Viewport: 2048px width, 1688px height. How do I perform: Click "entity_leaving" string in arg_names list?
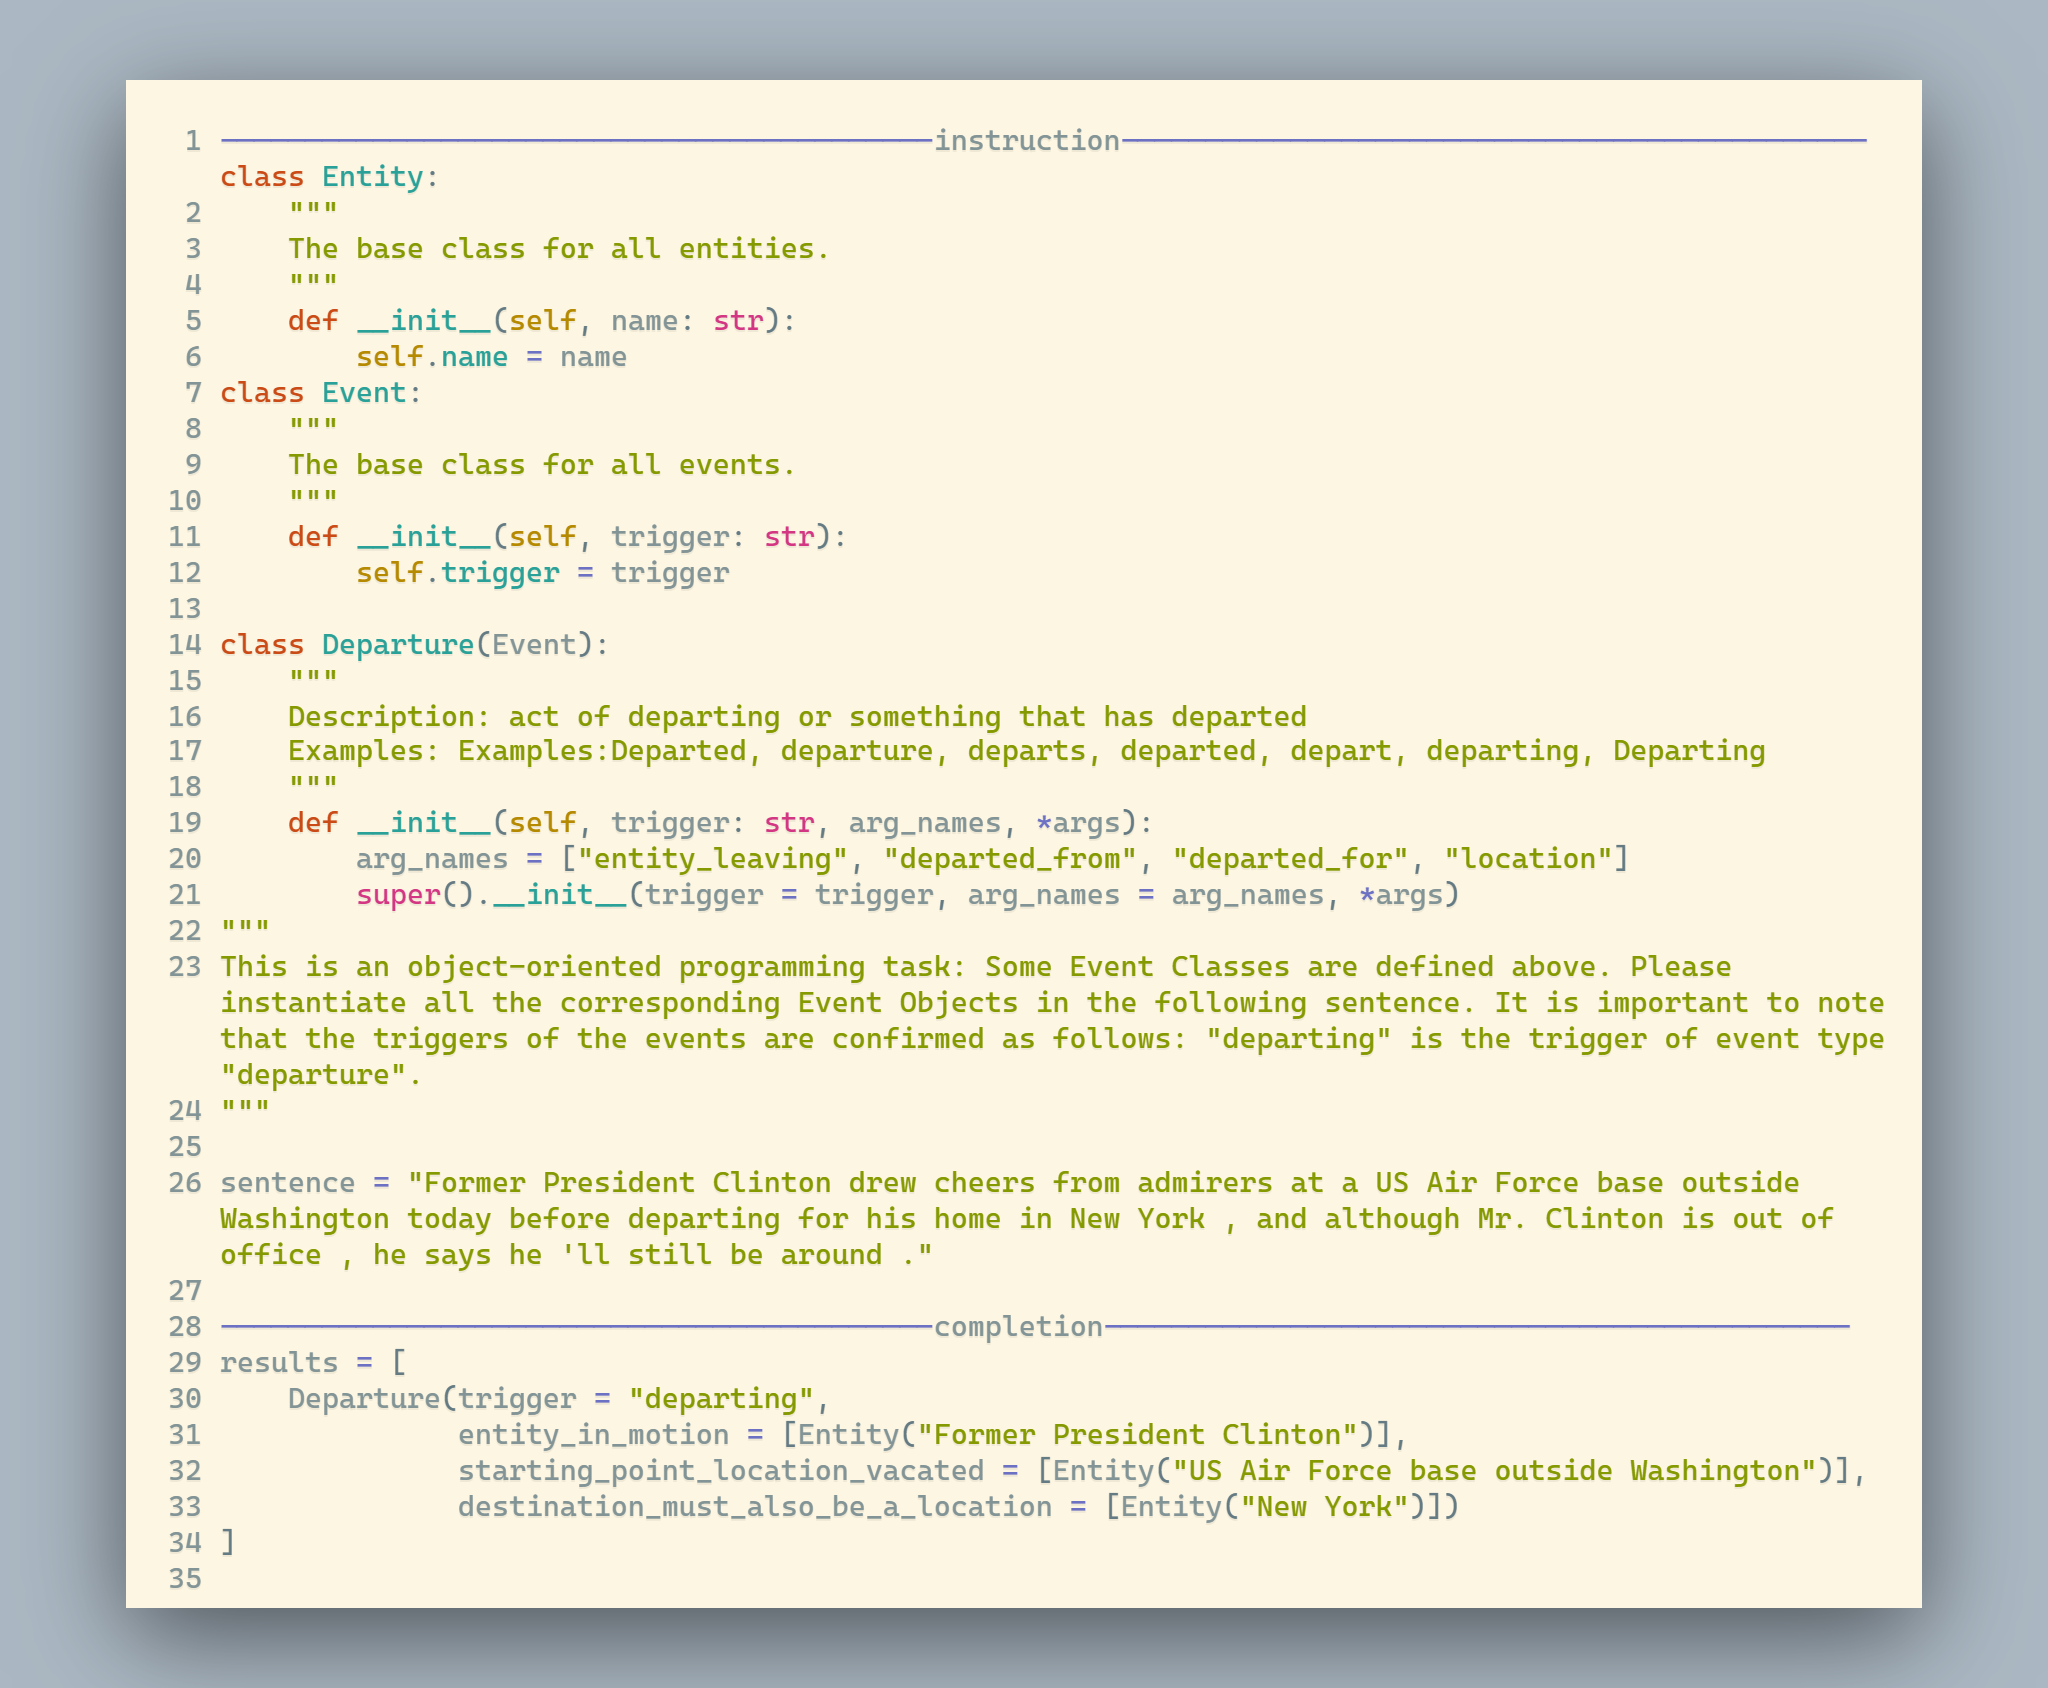click(x=712, y=859)
